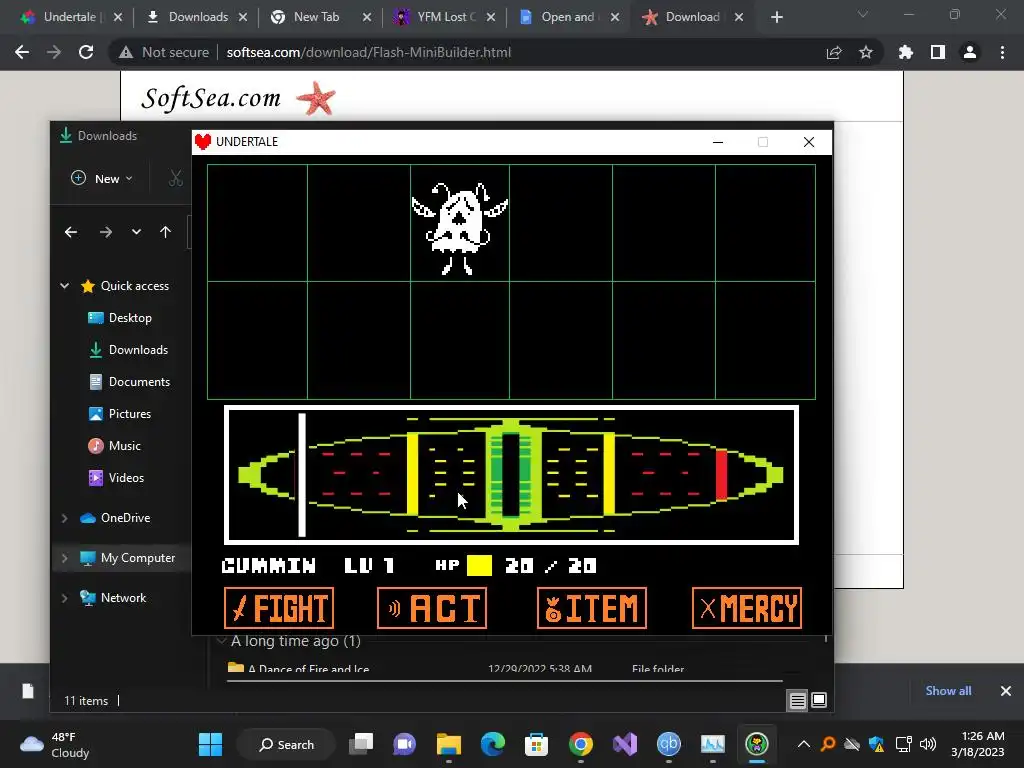Viewport: 1024px width, 768px height.
Task: Share this page icon in Chrome
Action: coord(834,52)
